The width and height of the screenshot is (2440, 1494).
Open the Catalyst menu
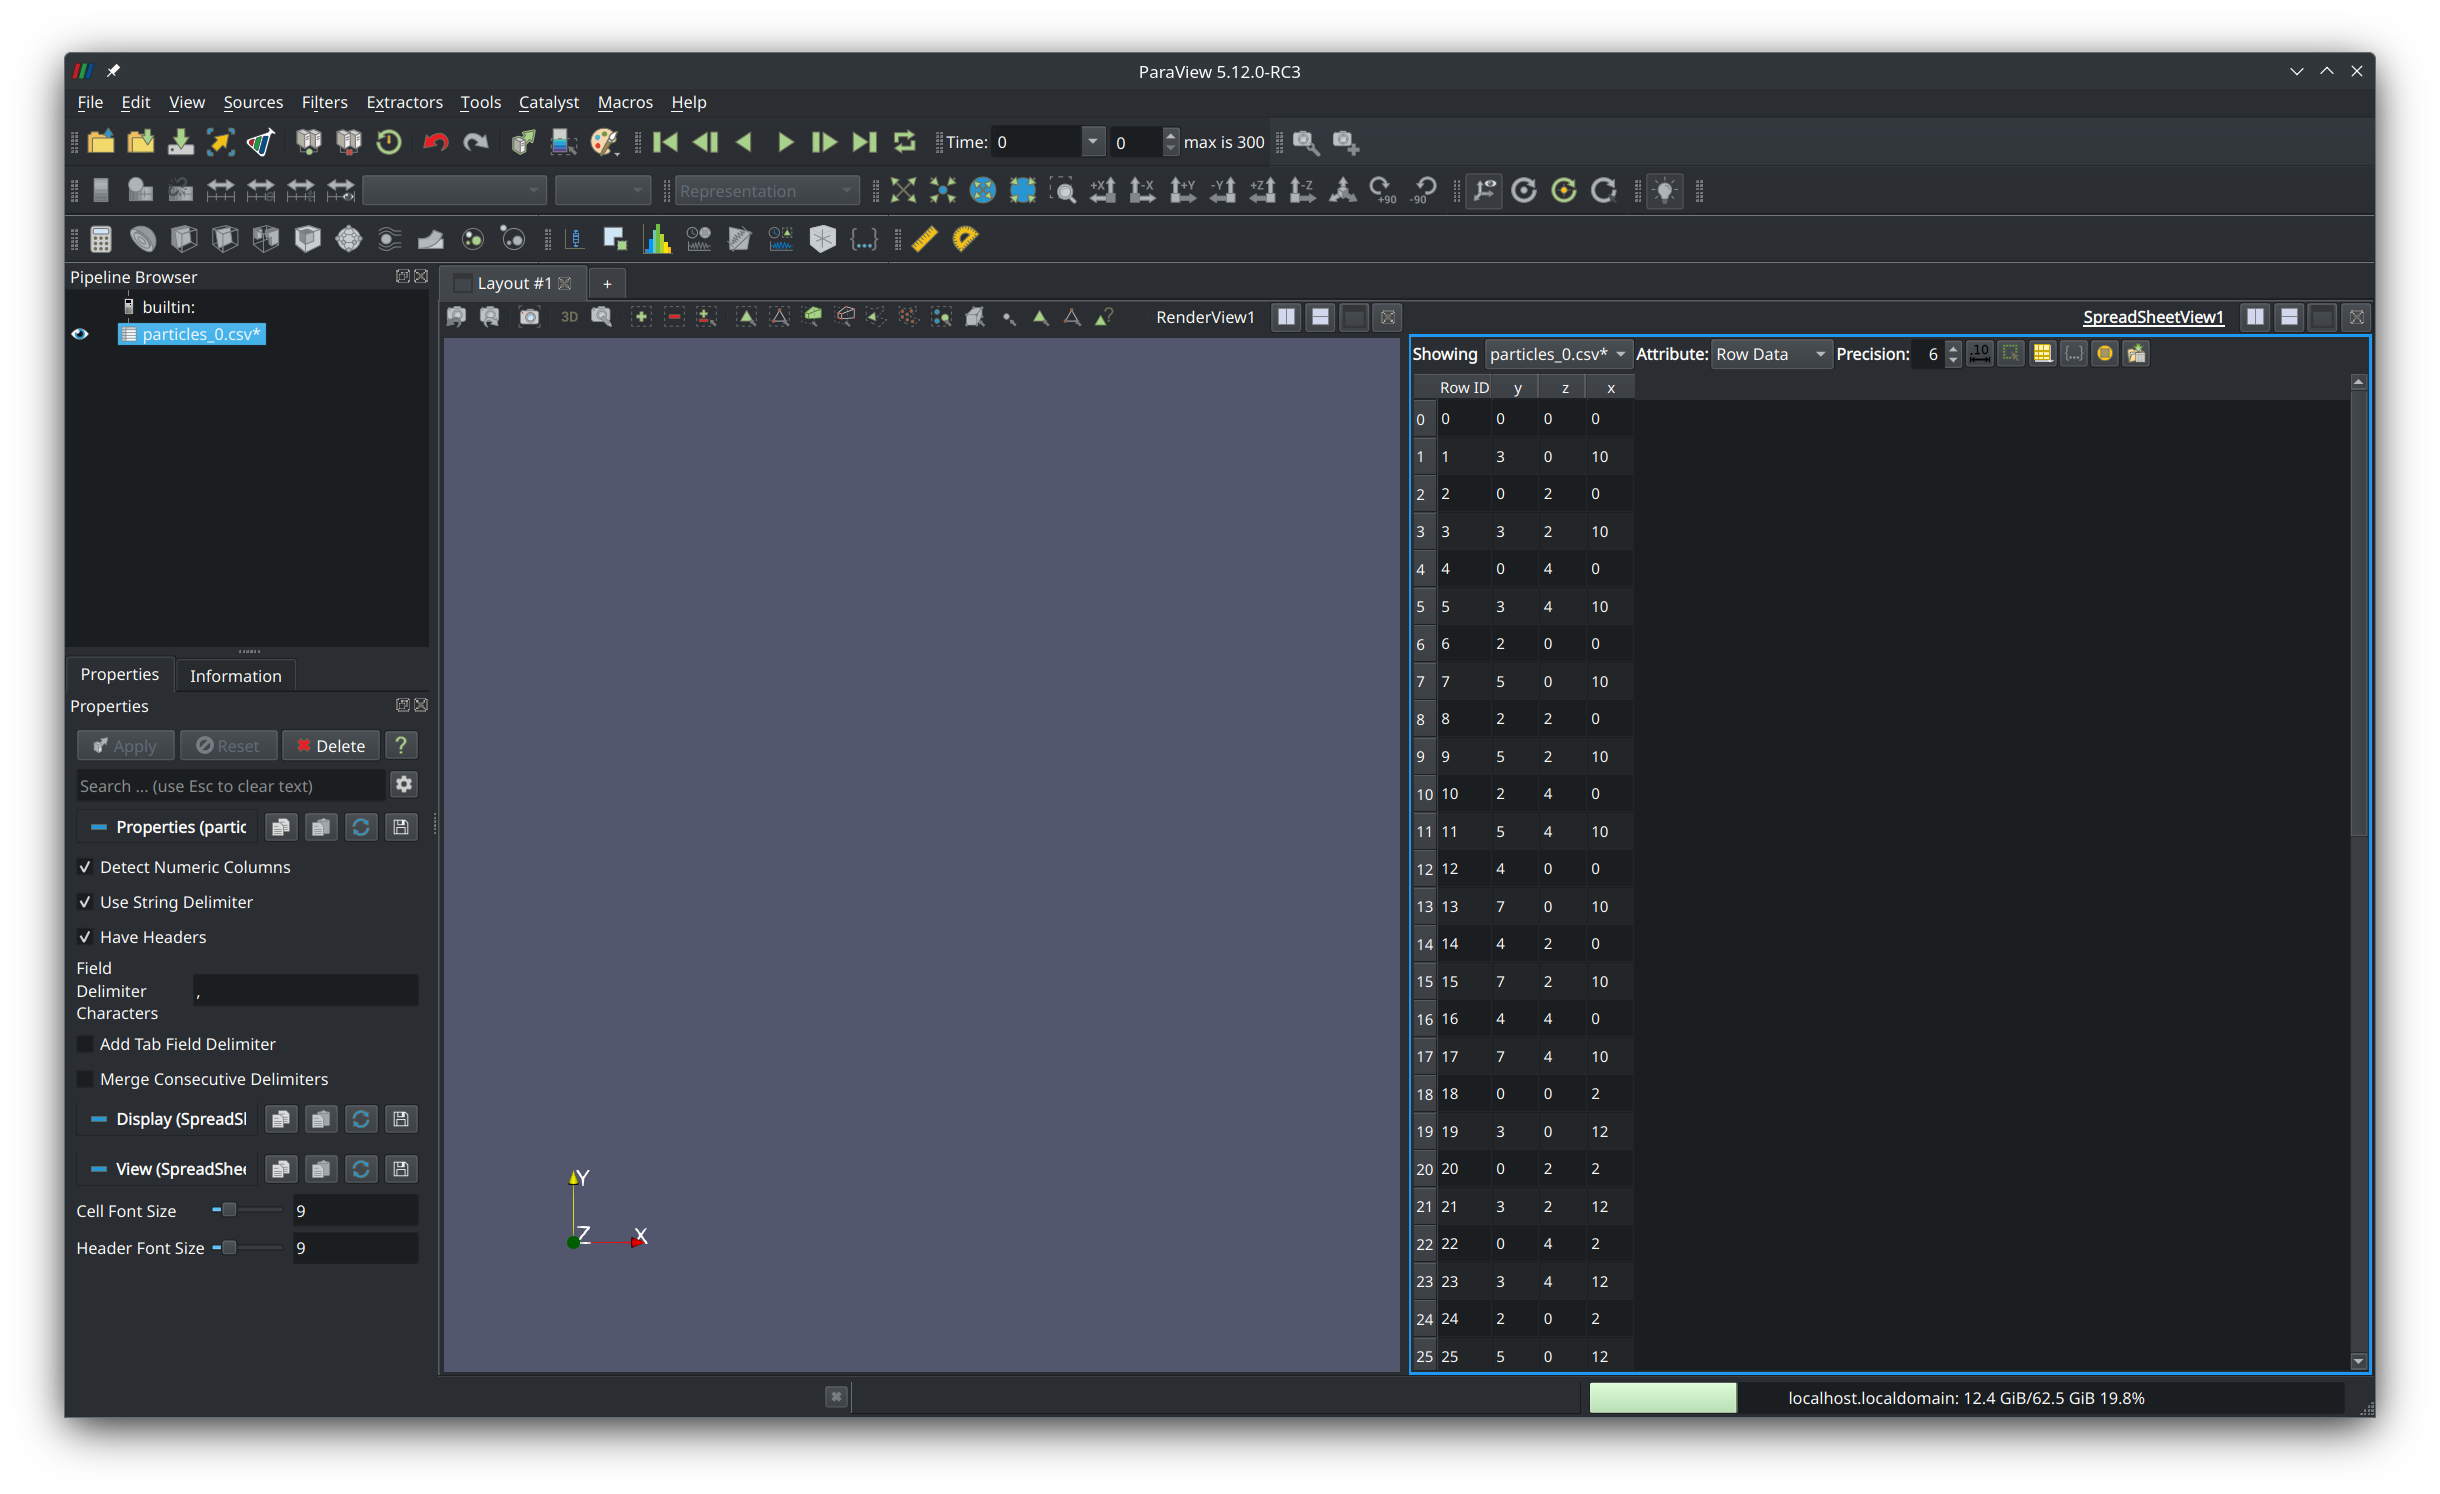548,102
